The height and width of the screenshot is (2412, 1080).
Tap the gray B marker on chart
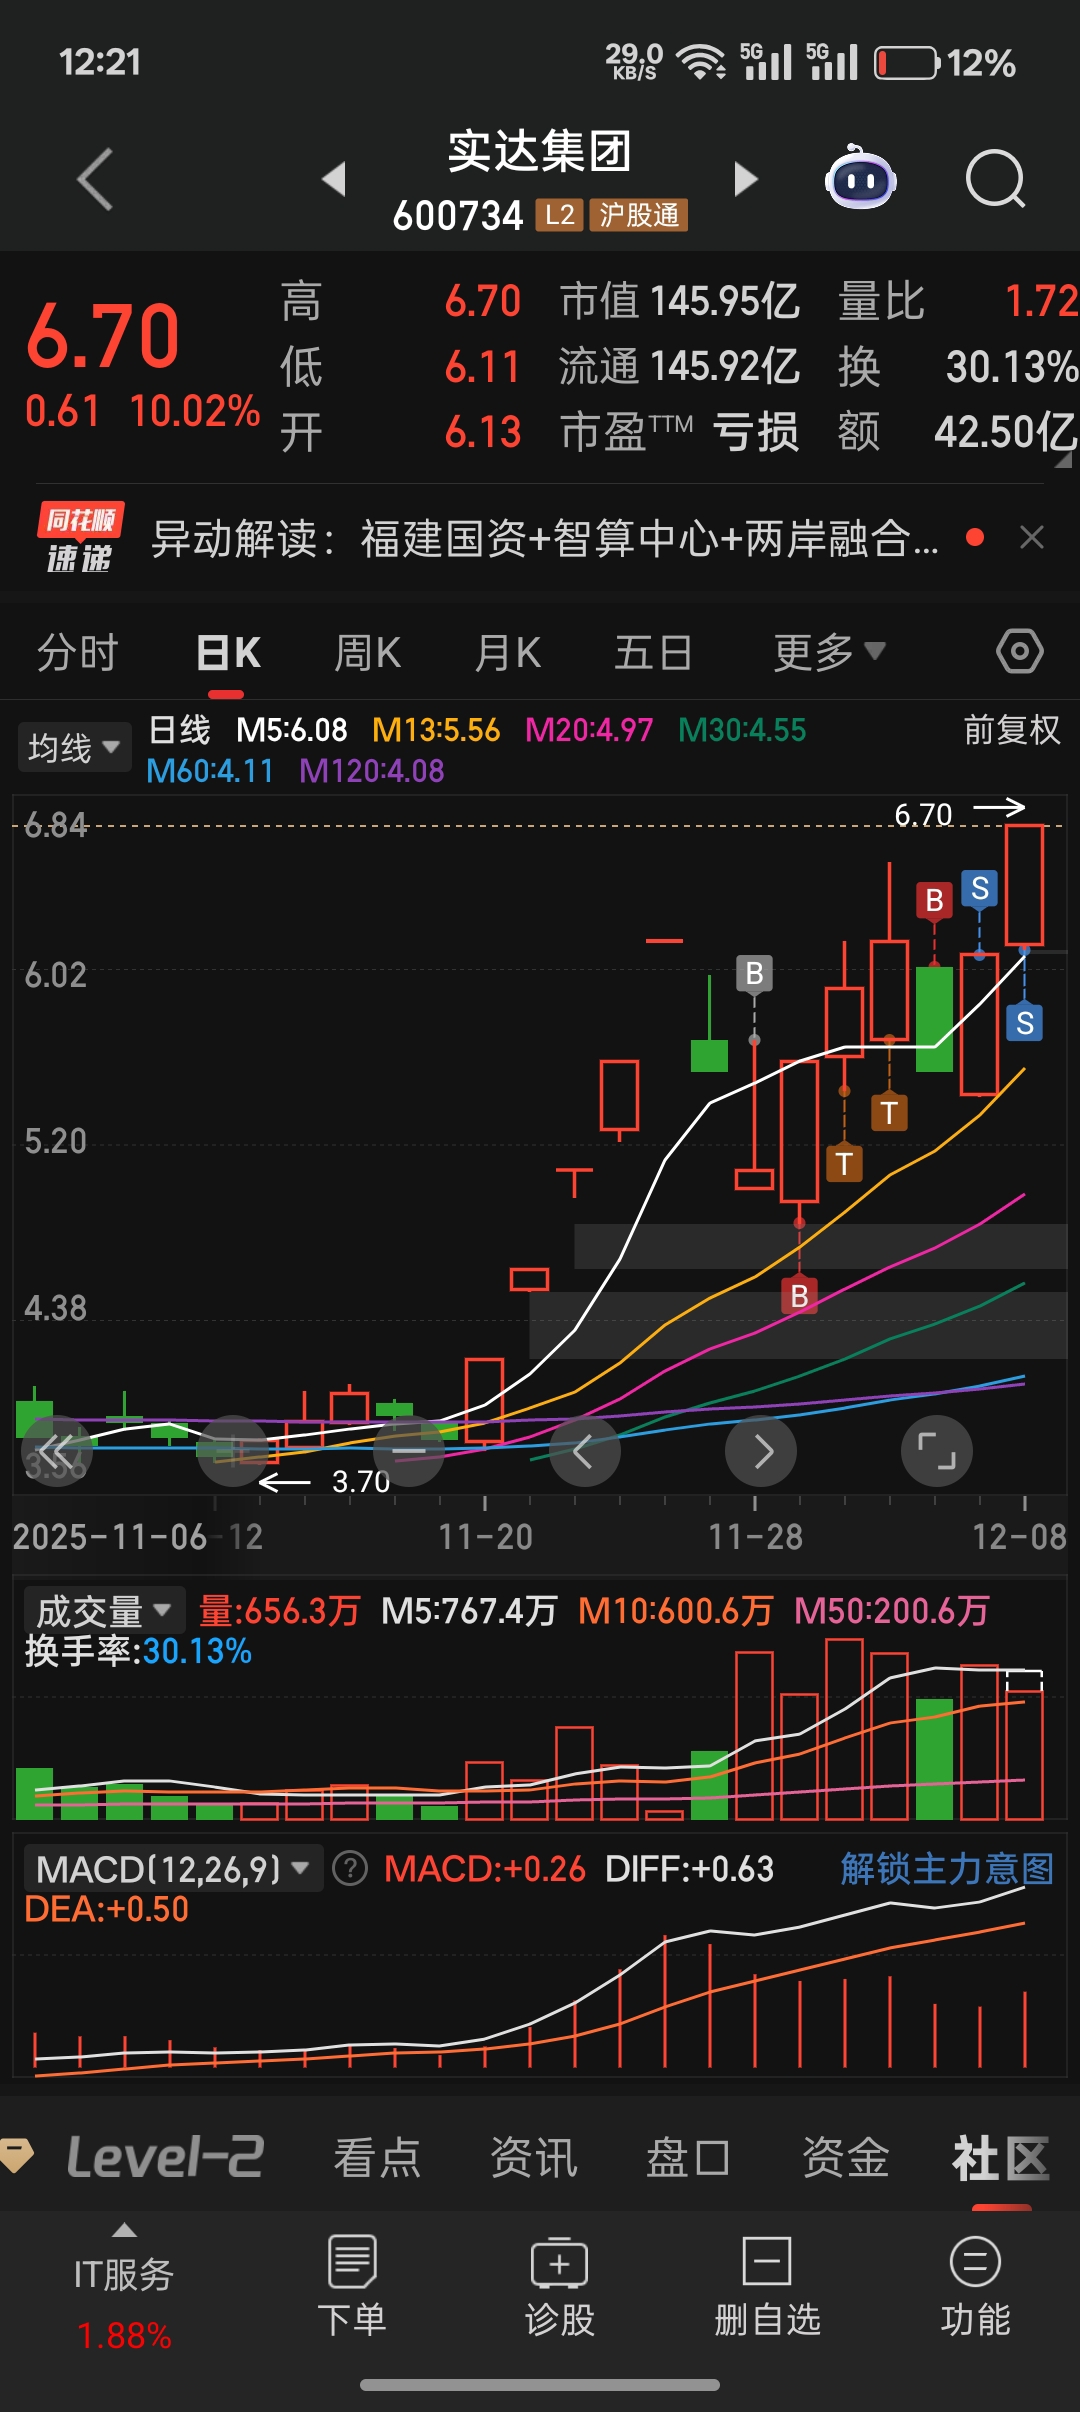pyautogui.click(x=754, y=973)
